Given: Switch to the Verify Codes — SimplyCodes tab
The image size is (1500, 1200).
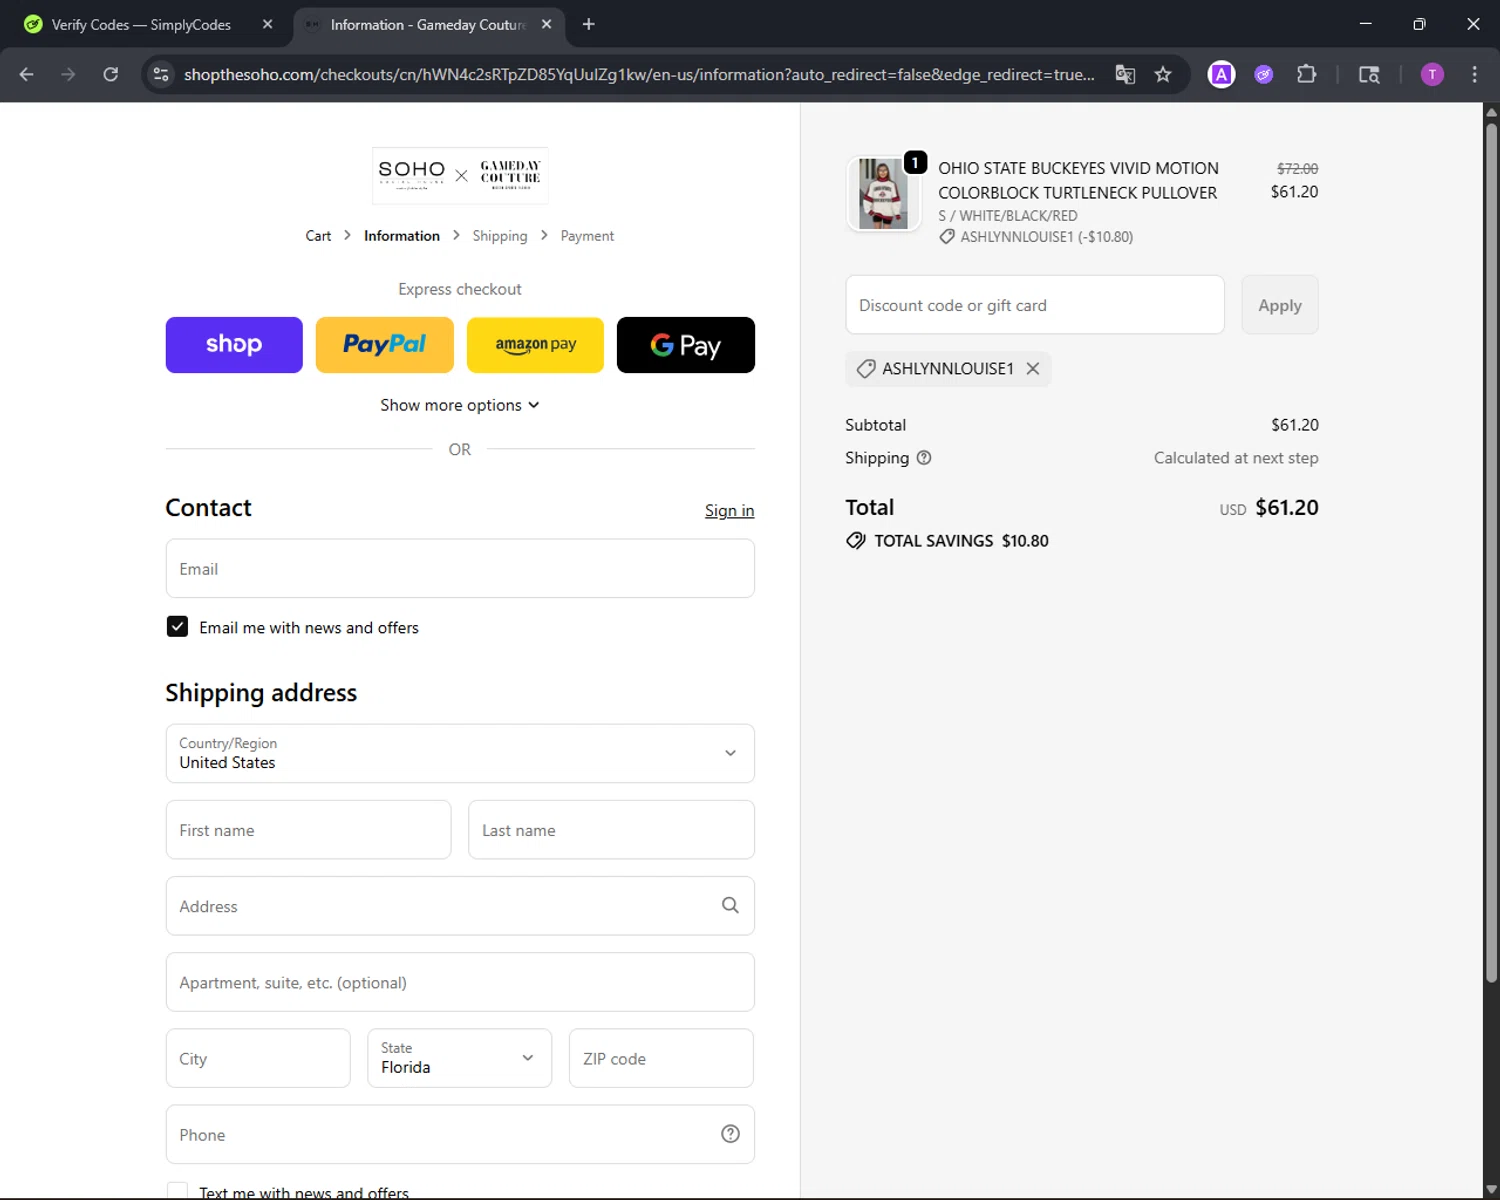Looking at the screenshot, I should (141, 24).
